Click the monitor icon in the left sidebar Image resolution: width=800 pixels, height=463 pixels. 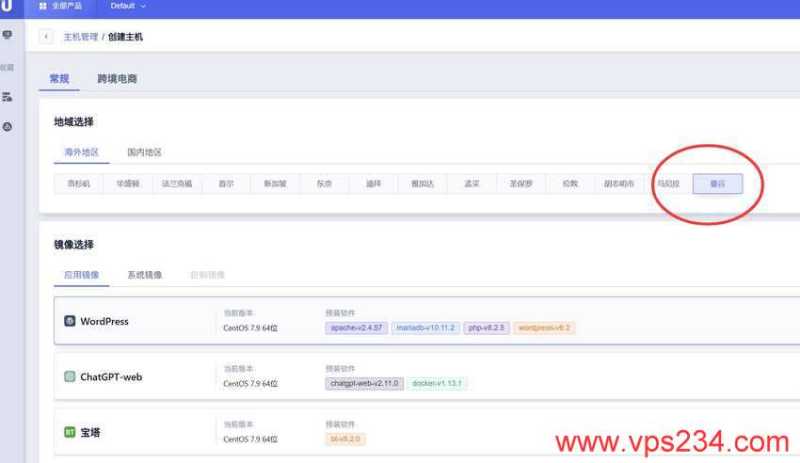point(7,35)
